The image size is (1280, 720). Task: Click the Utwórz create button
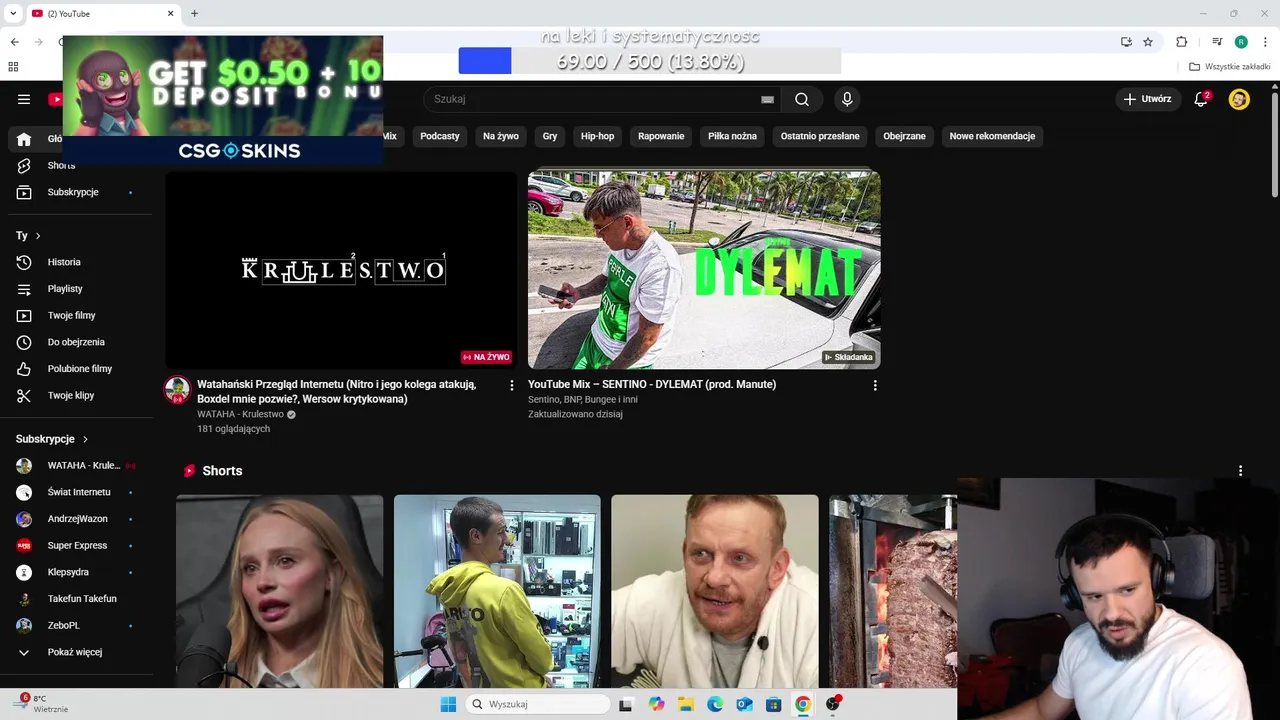[1147, 99]
